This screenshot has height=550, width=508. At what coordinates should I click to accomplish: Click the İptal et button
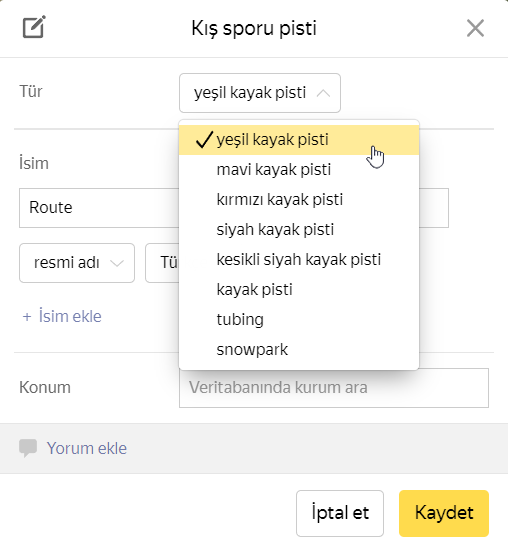click(340, 513)
